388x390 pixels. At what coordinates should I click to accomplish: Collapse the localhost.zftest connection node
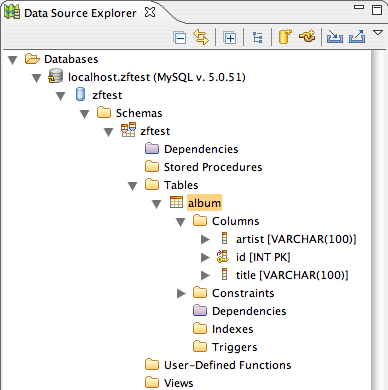36,78
